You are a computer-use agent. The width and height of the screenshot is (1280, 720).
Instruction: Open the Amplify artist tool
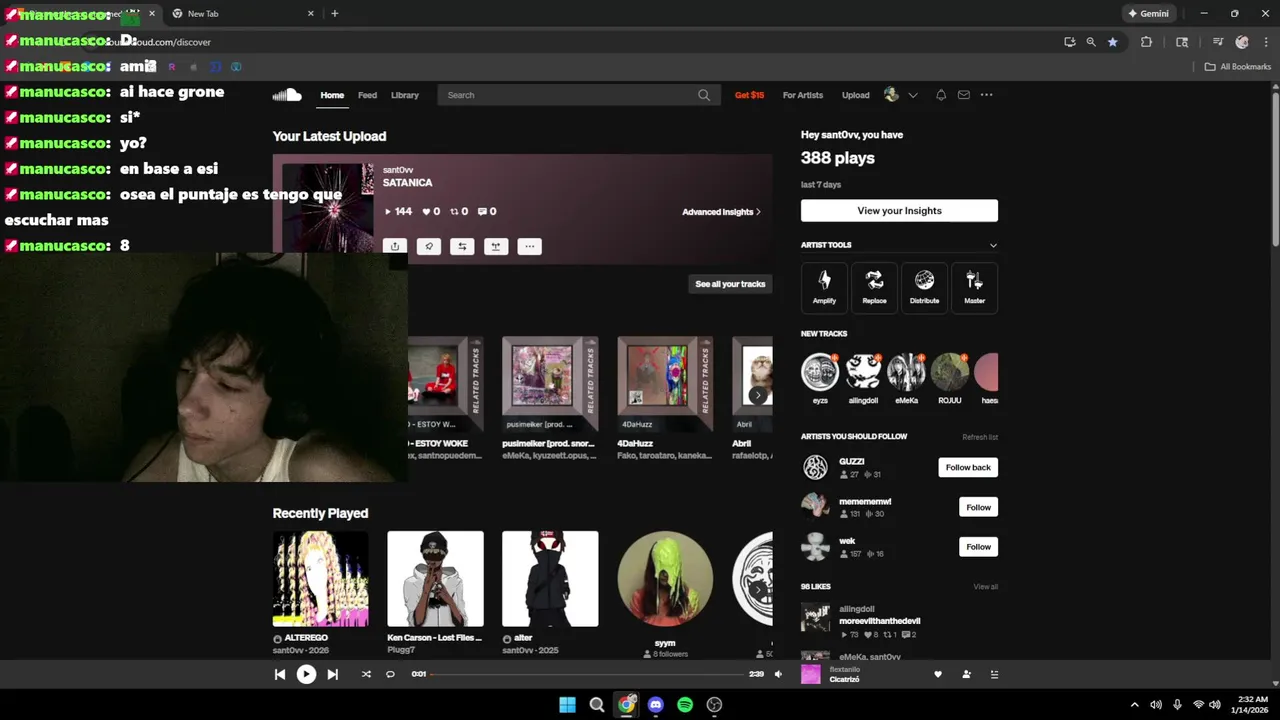824,287
